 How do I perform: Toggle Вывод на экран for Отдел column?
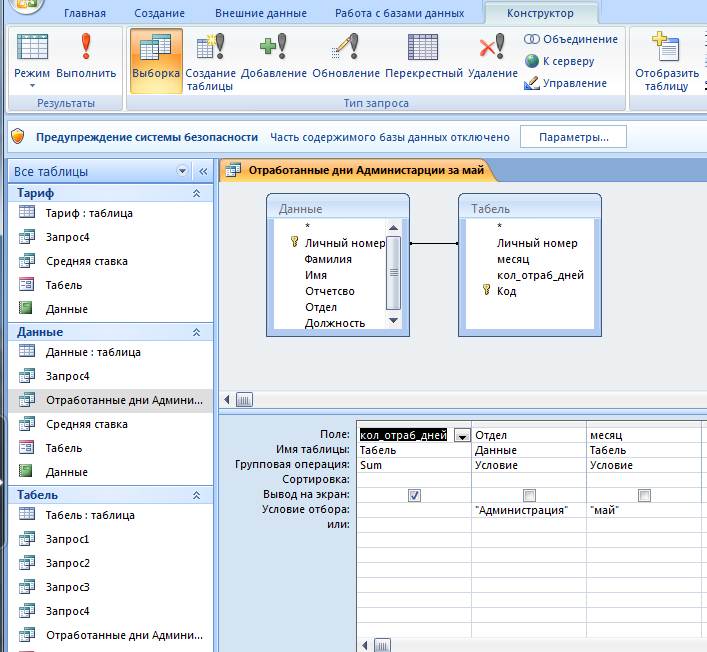pos(529,495)
